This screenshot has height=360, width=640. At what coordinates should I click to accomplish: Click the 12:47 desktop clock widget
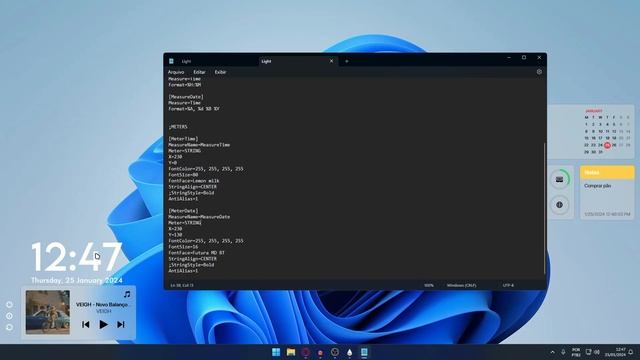point(77,257)
